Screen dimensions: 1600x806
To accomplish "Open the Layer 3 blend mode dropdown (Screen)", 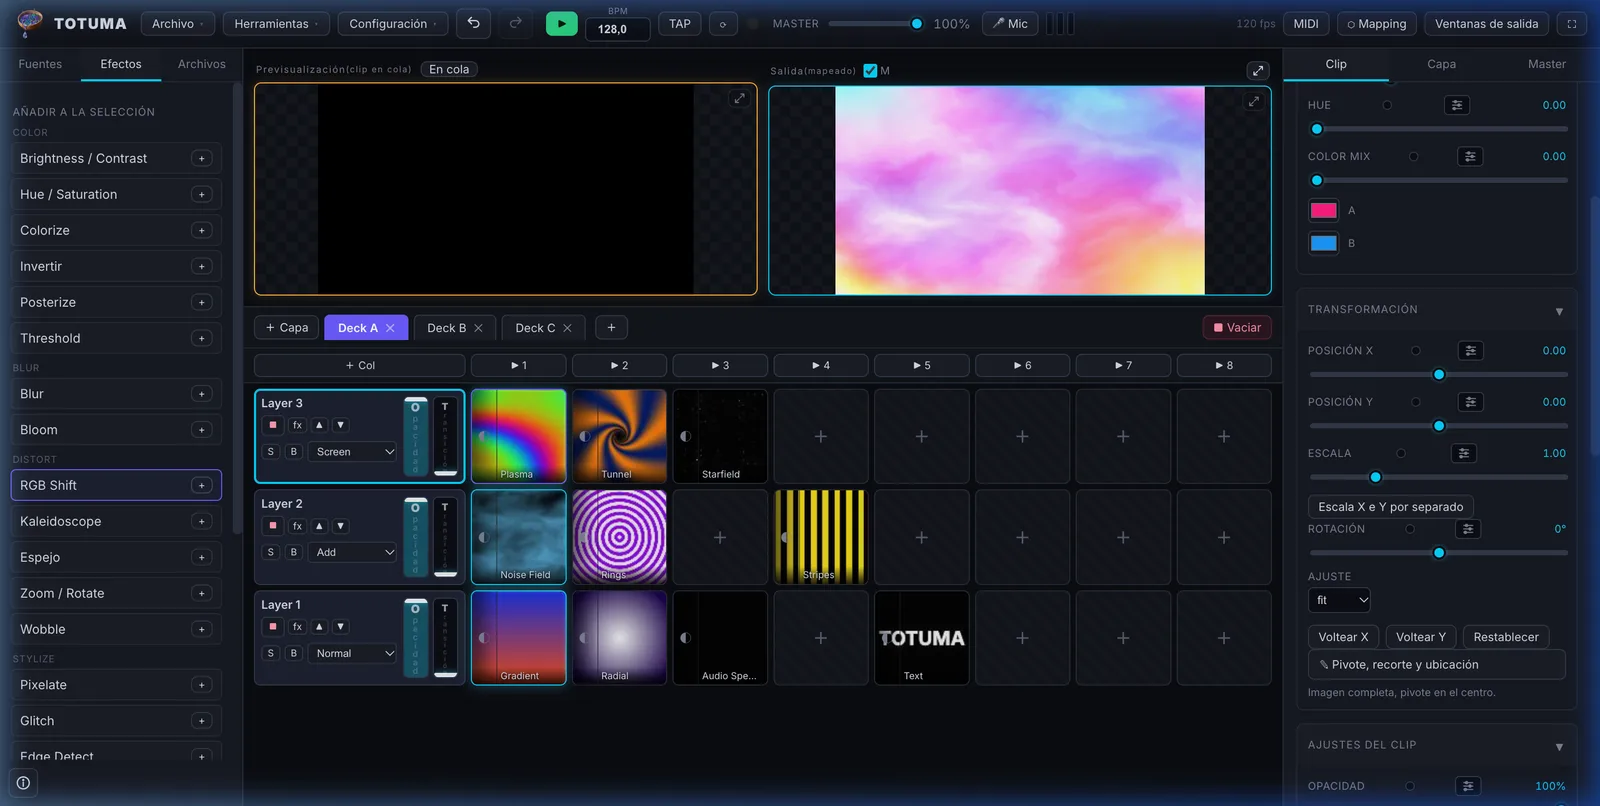I will pos(353,452).
